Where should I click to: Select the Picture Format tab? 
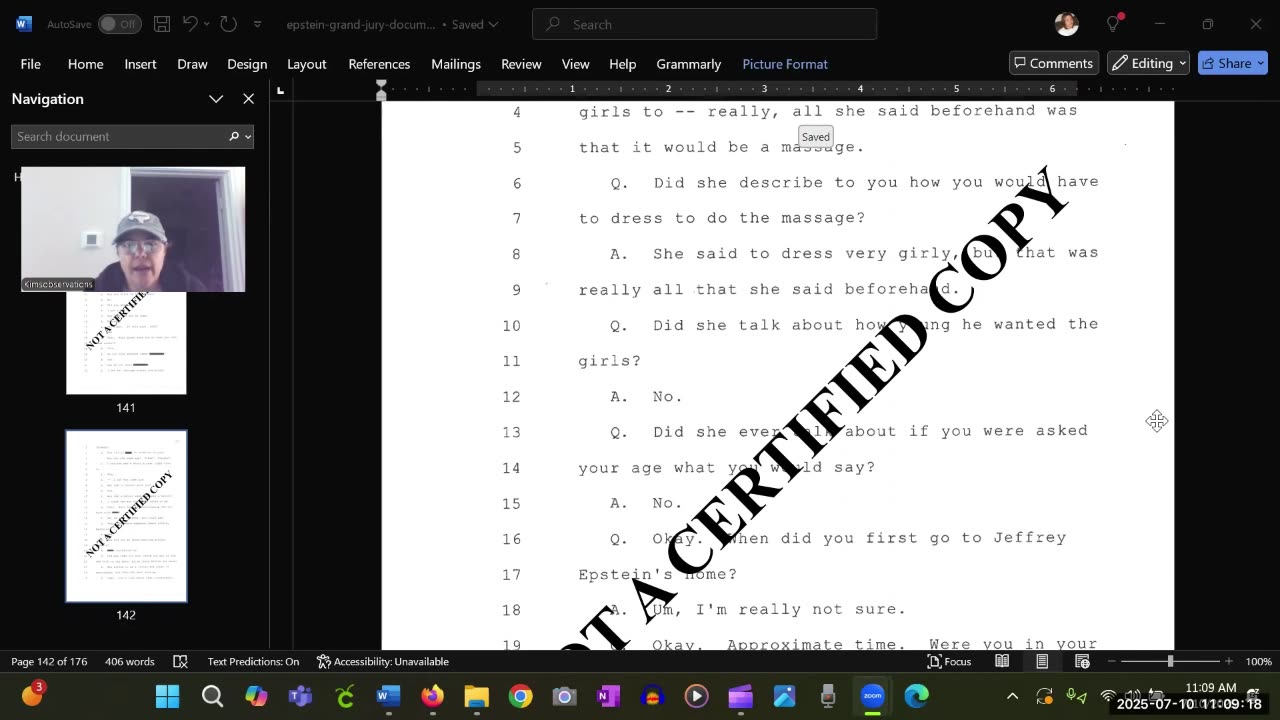(x=785, y=64)
